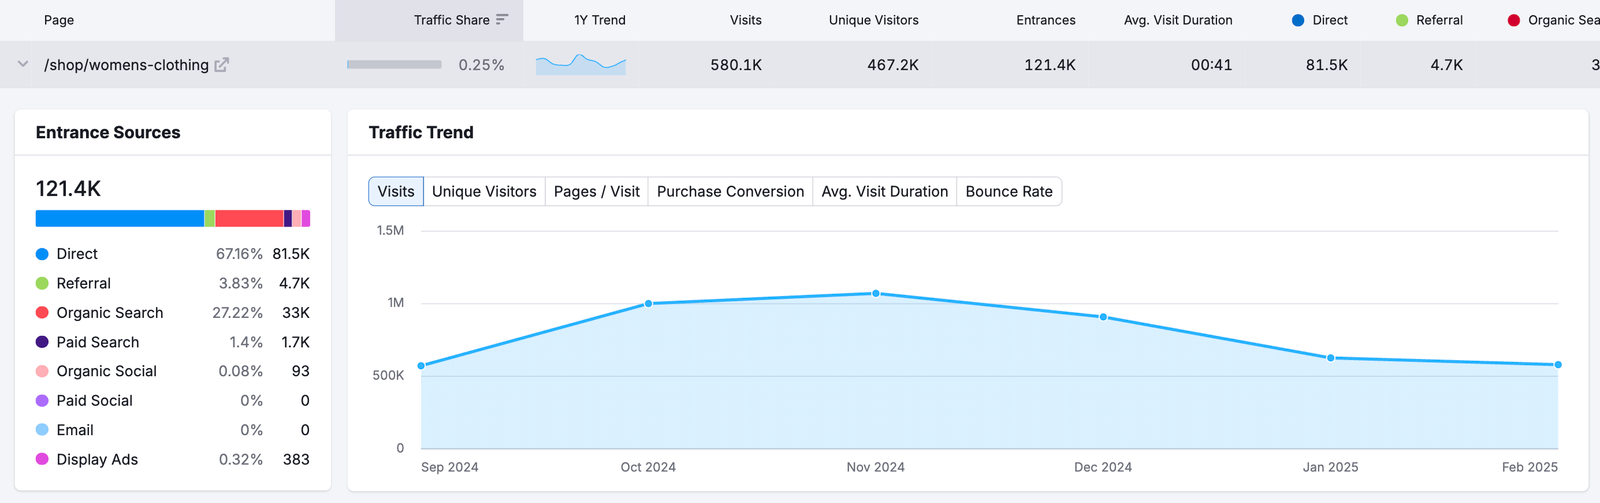
Task: Click the Oct 2024 data point on chart
Action: pyautogui.click(x=649, y=304)
